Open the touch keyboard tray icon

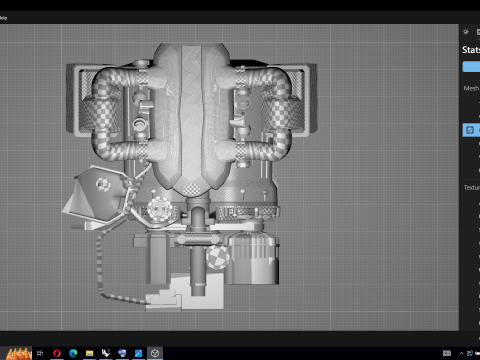pyautogui.click(x=447, y=353)
